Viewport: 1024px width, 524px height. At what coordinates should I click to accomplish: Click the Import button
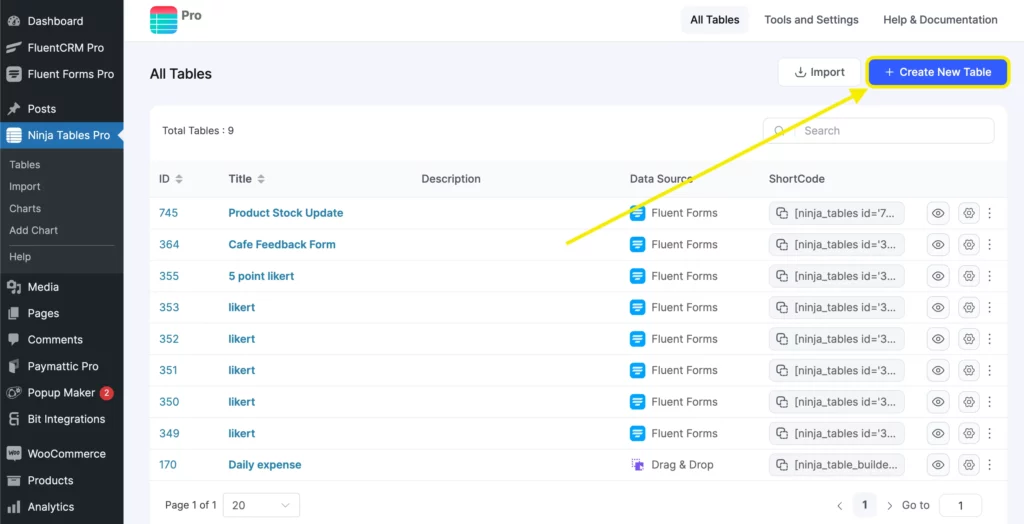[819, 72]
